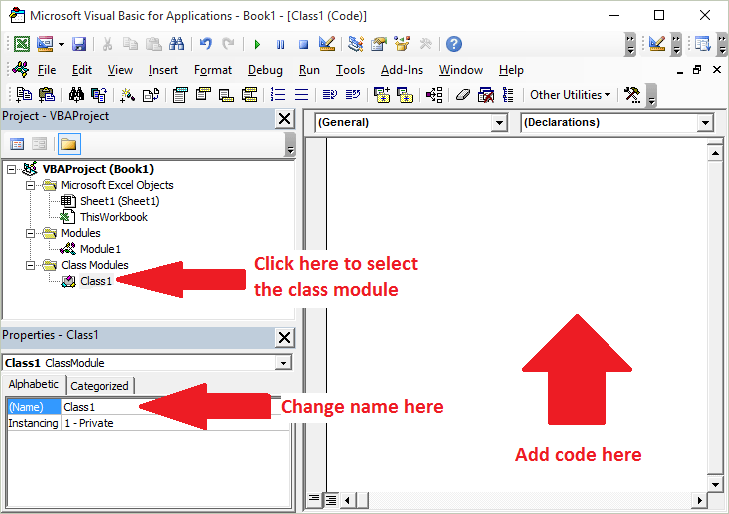This screenshot has height=514, width=729.
Task: Click the Copy icon in the Standard toolbar
Action: pos(130,44)
